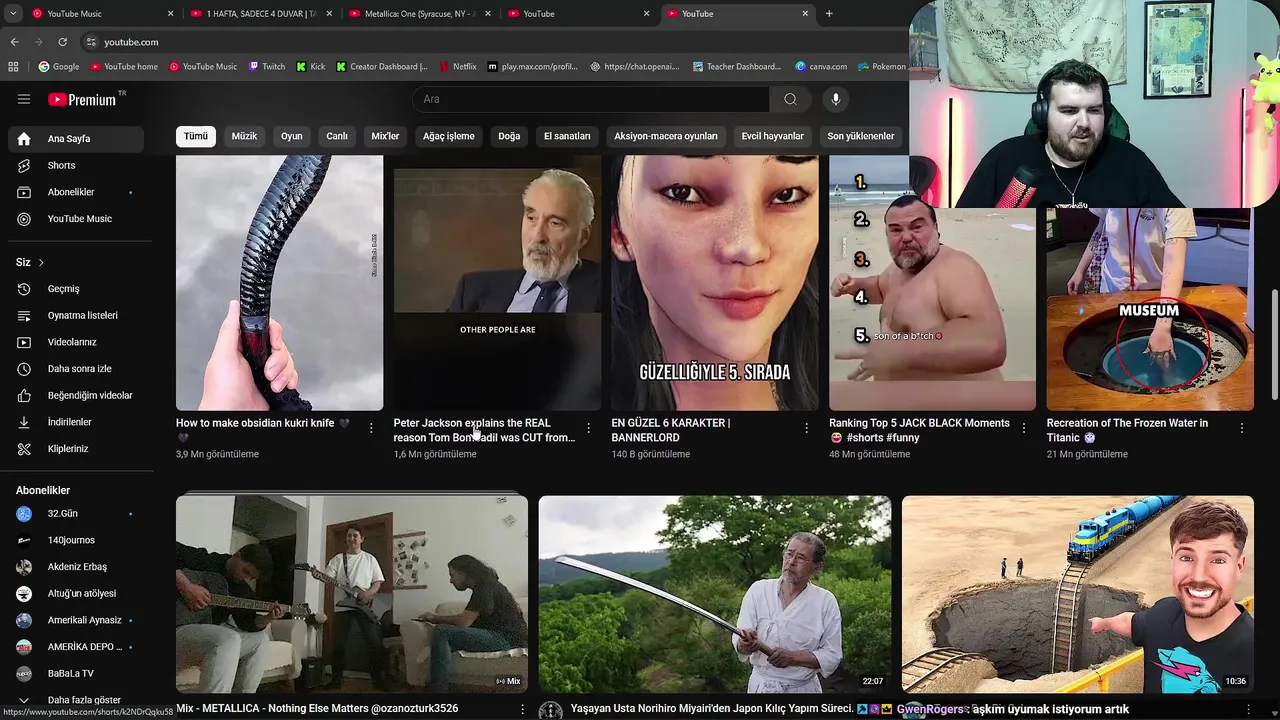Play the GÜZELLİĞİYLE 5. SIRADA short thumbnail
1280x720 pixels.
click(x=715, y=283)
